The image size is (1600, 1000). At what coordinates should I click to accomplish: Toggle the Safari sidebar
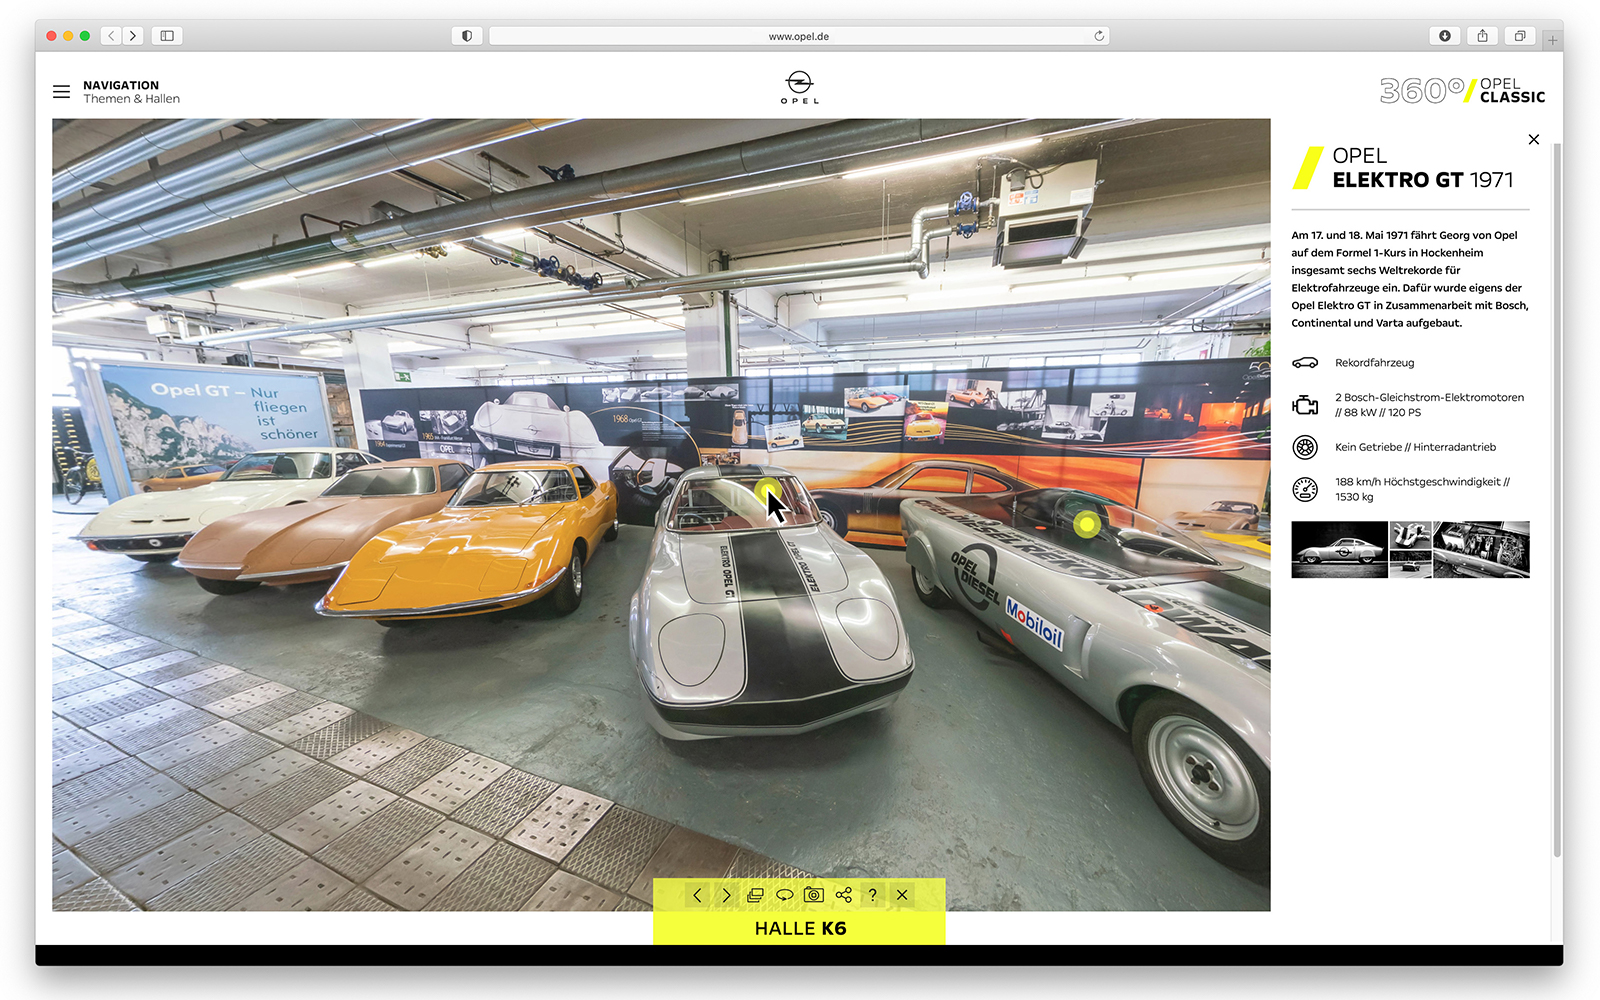click(167, 36)
